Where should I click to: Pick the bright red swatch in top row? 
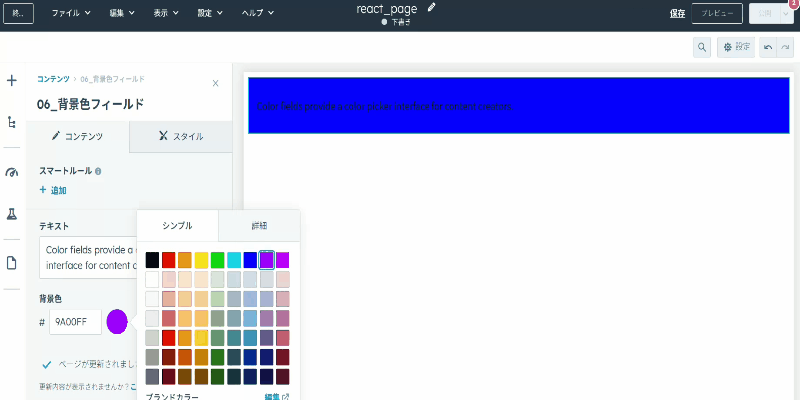[x=168, y=260]
